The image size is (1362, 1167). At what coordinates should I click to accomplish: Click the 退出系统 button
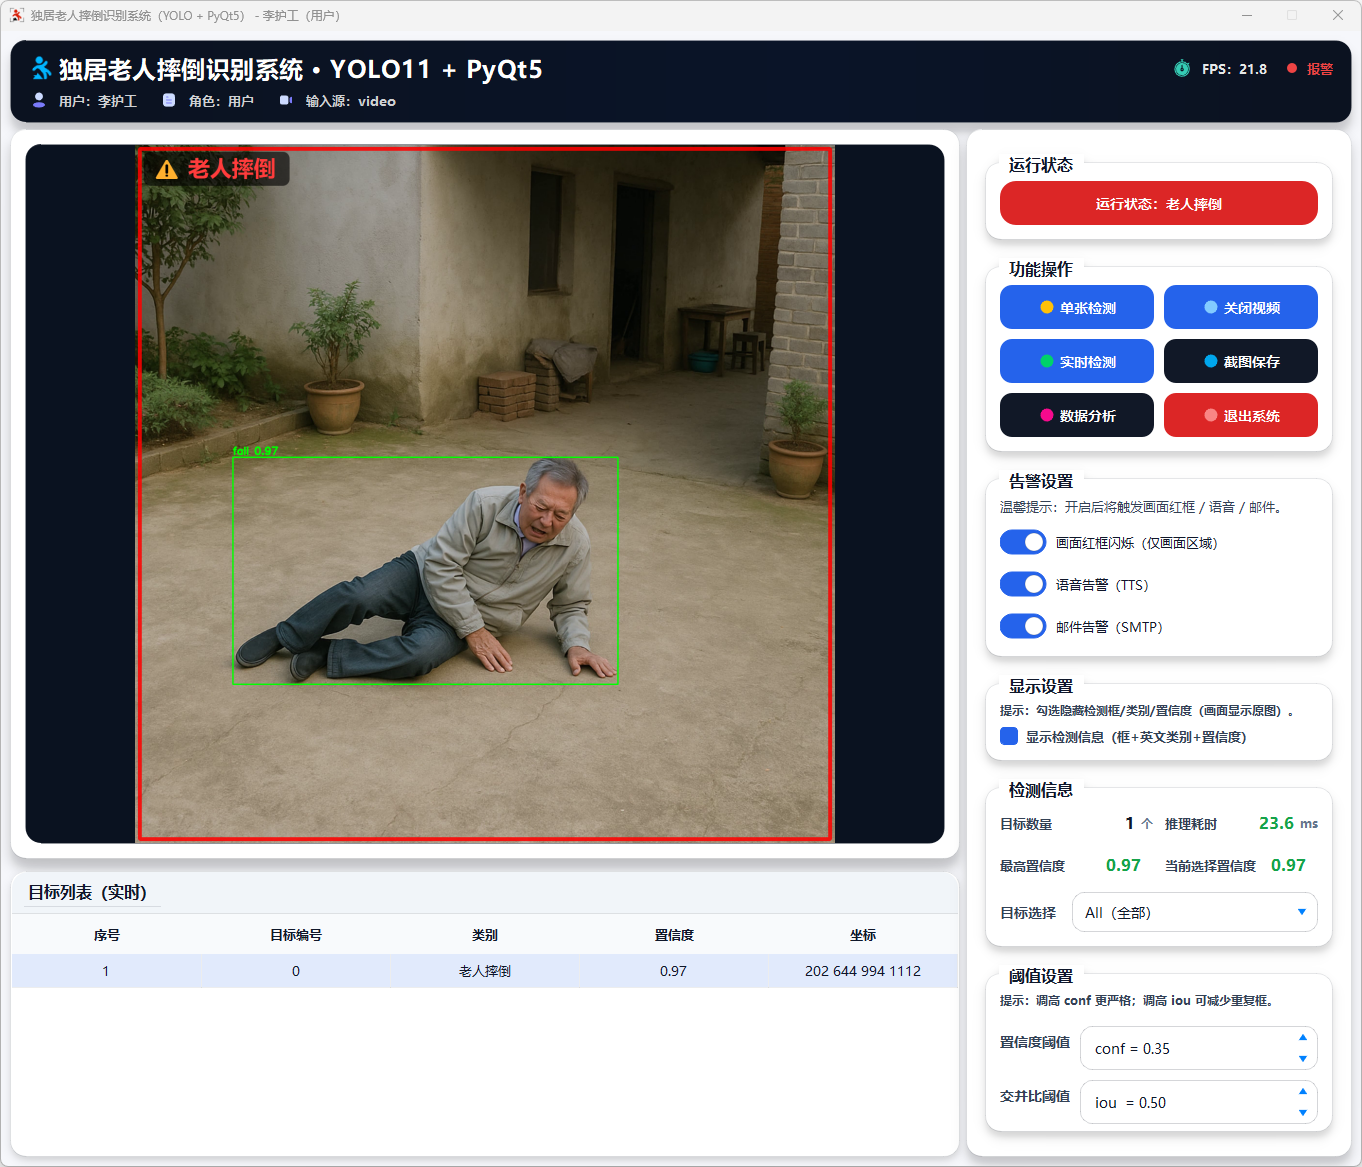[x=1240, y=415]
